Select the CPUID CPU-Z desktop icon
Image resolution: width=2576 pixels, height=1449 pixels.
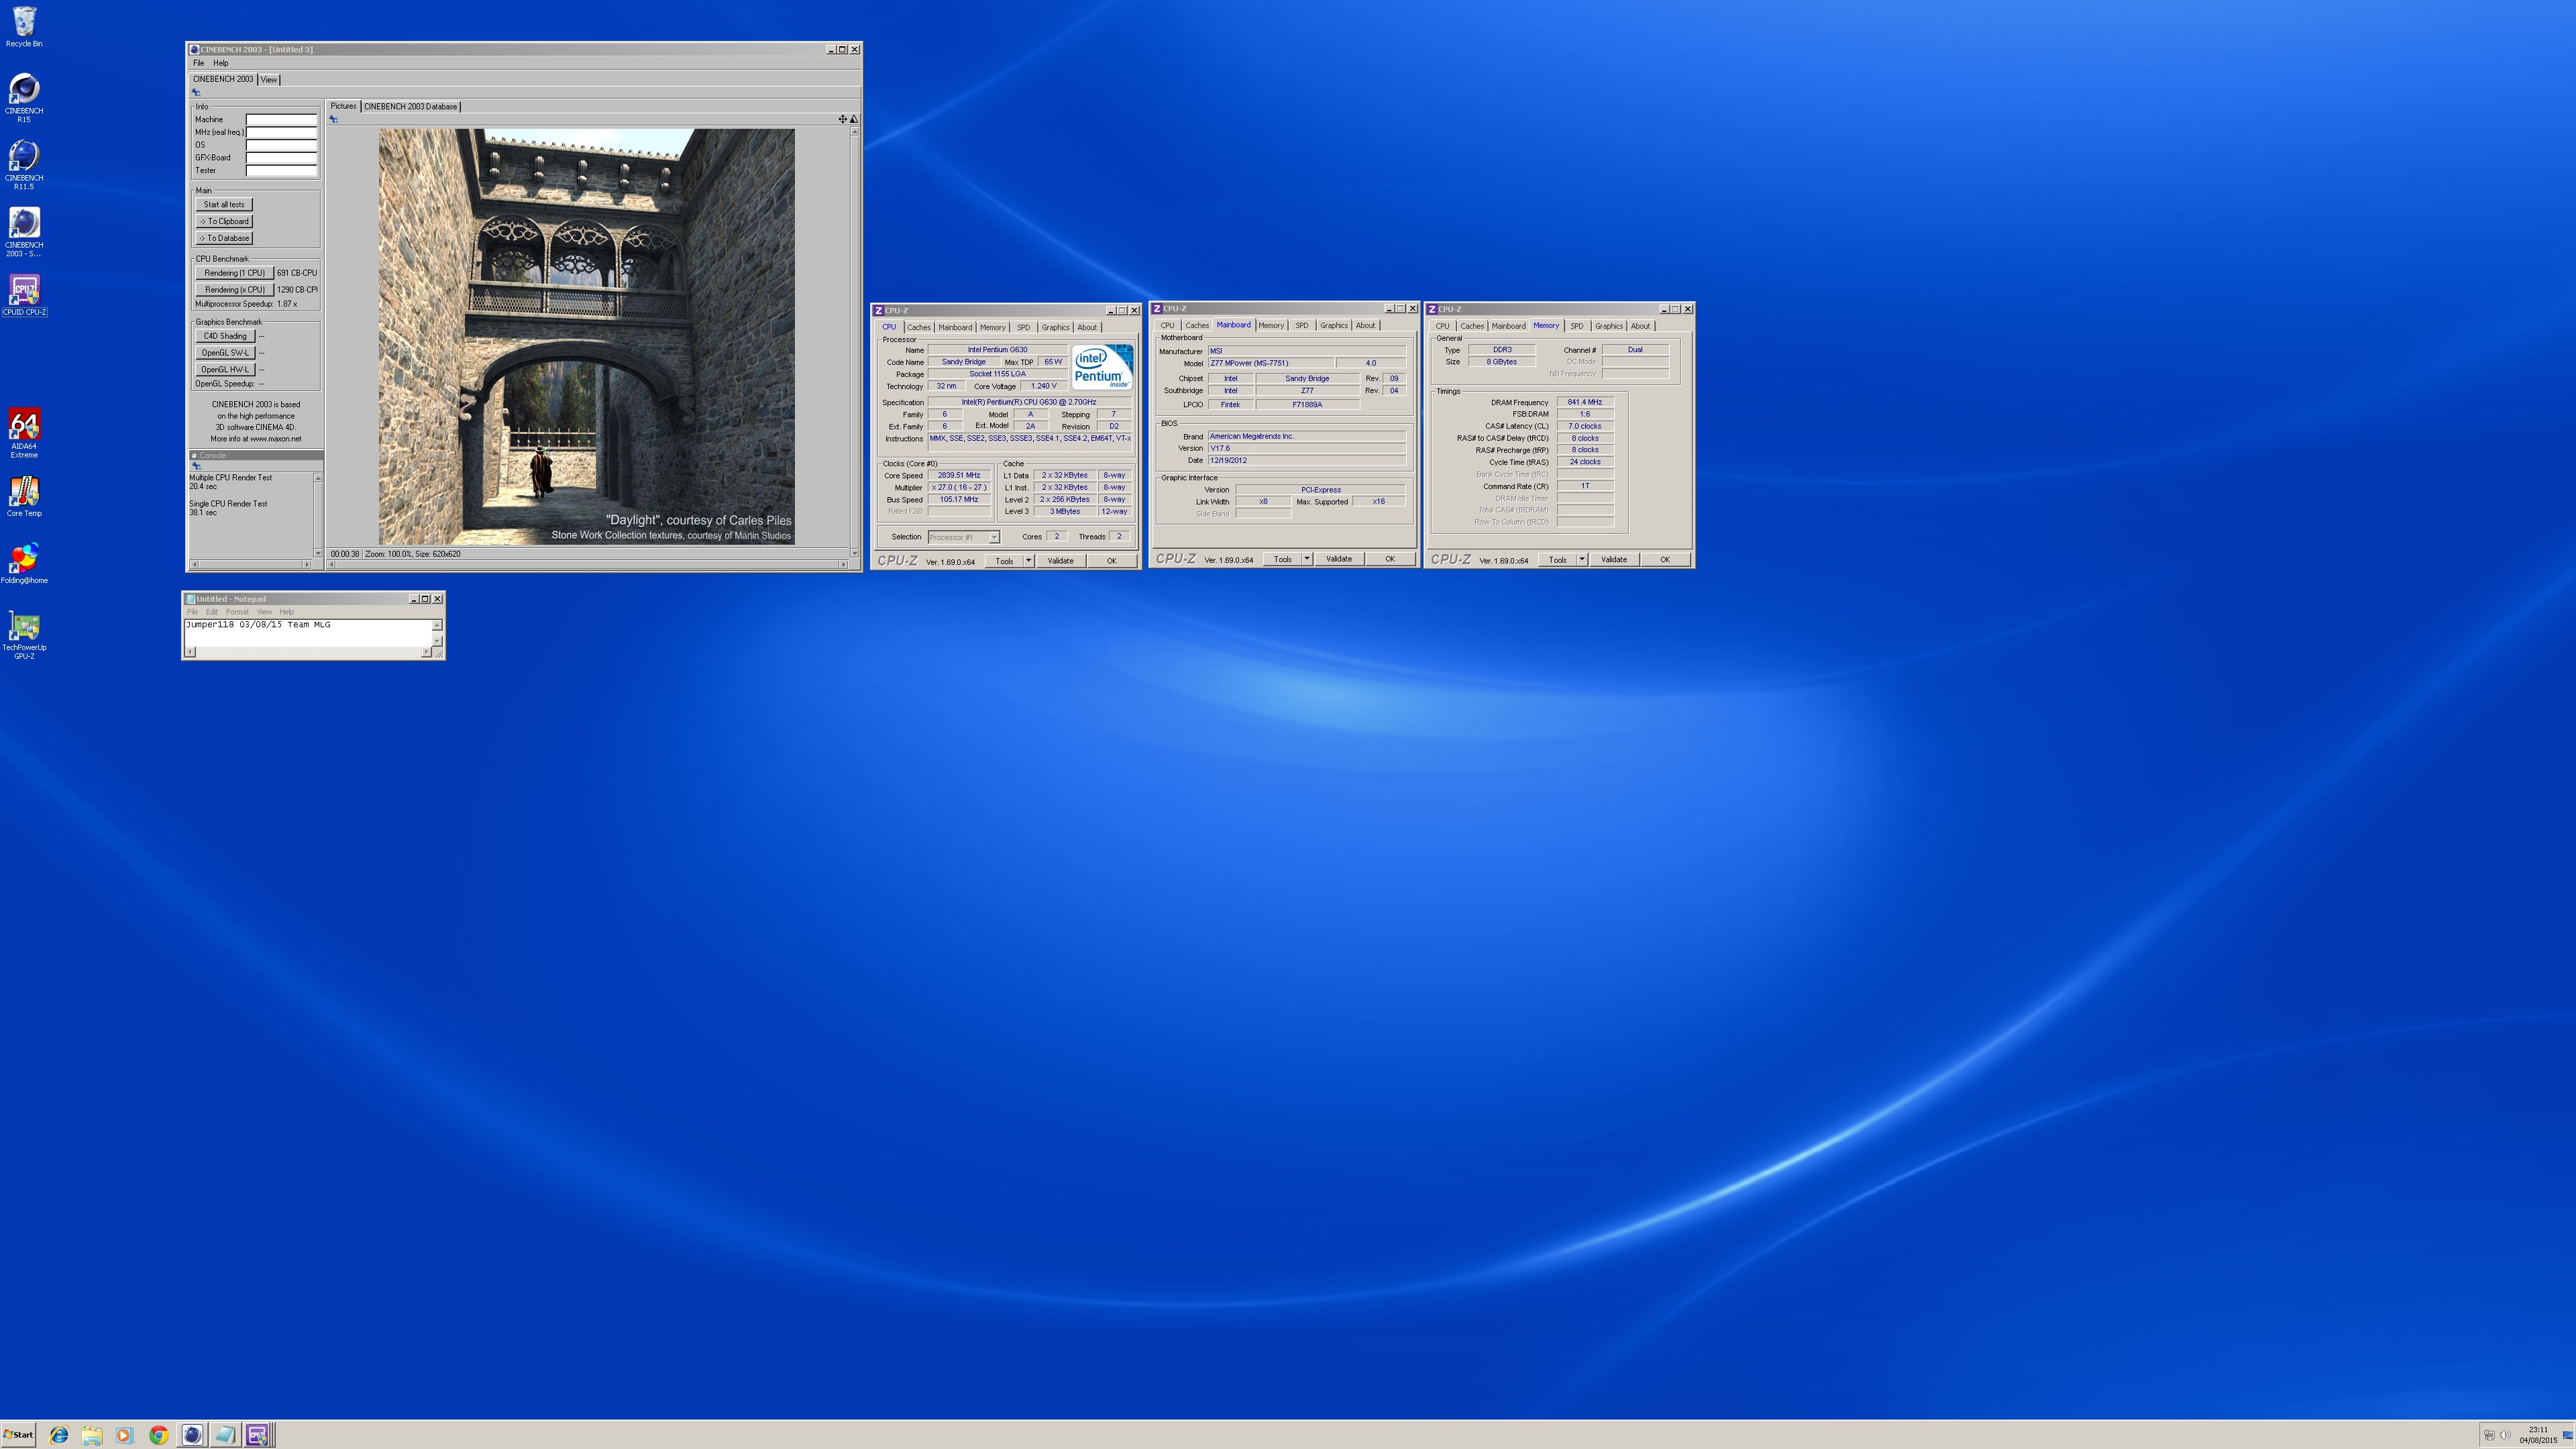click(24, 295)
